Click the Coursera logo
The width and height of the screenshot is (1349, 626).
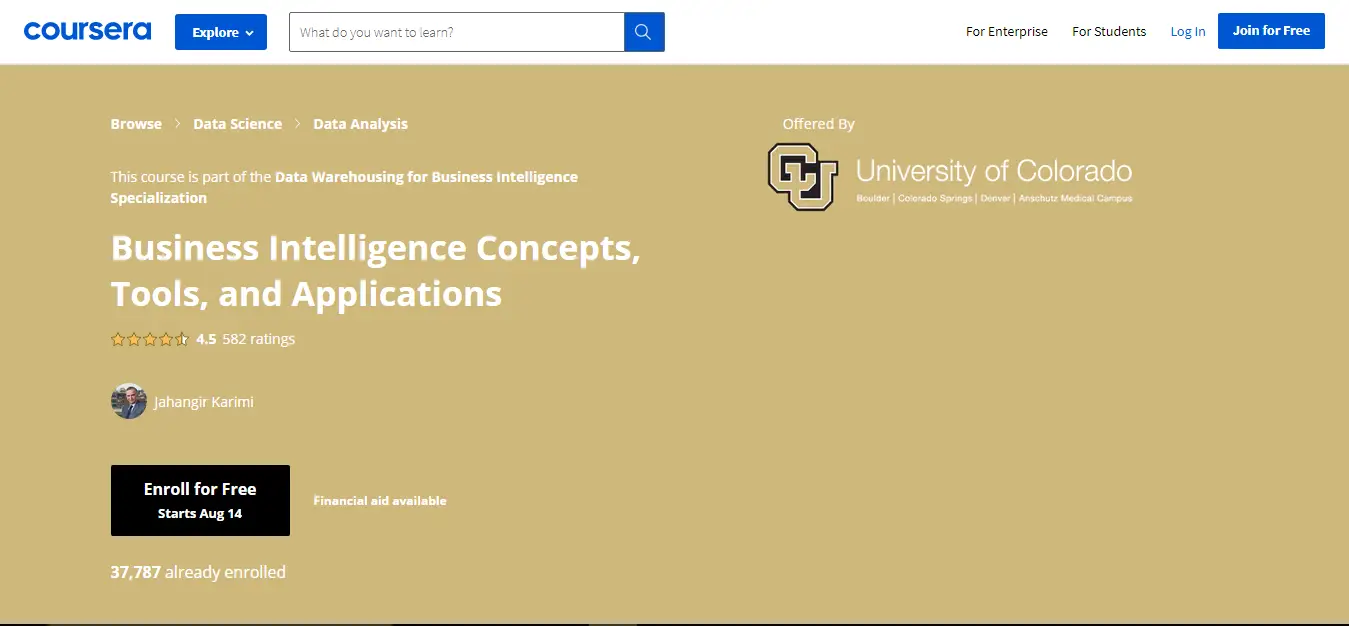[x=87, y=30]
